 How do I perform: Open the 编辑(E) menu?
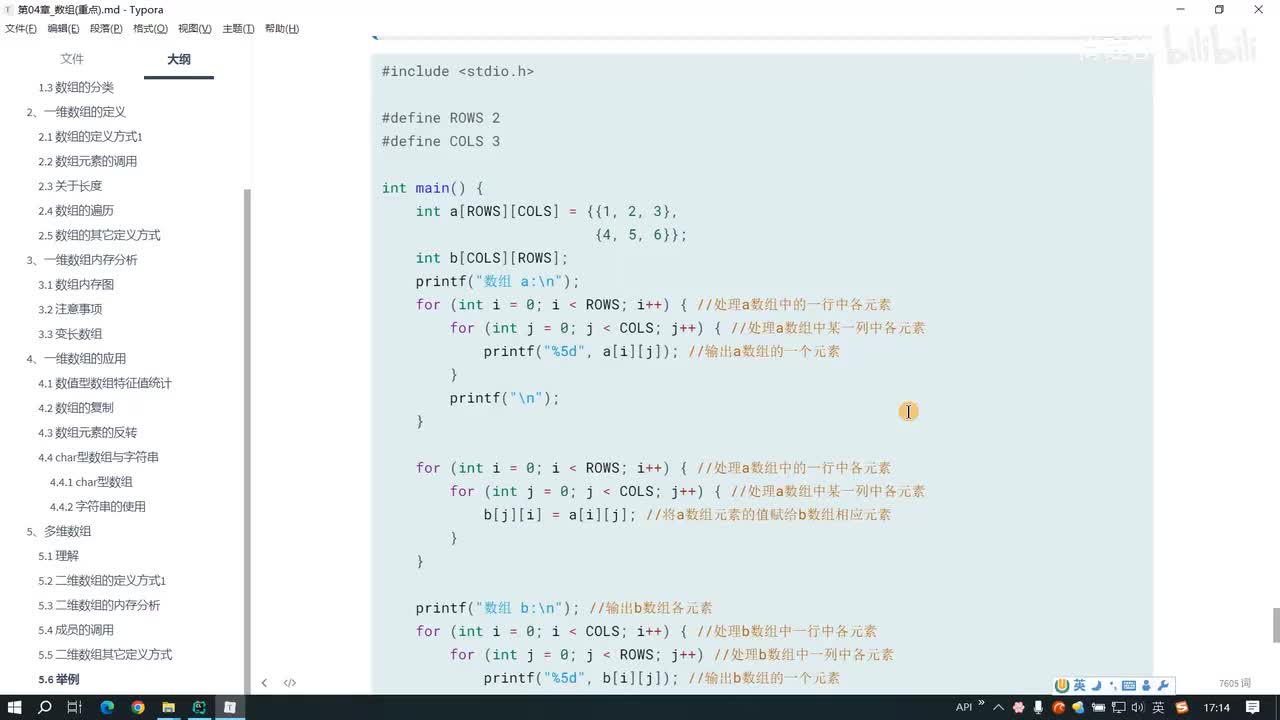tap(63, 29)
